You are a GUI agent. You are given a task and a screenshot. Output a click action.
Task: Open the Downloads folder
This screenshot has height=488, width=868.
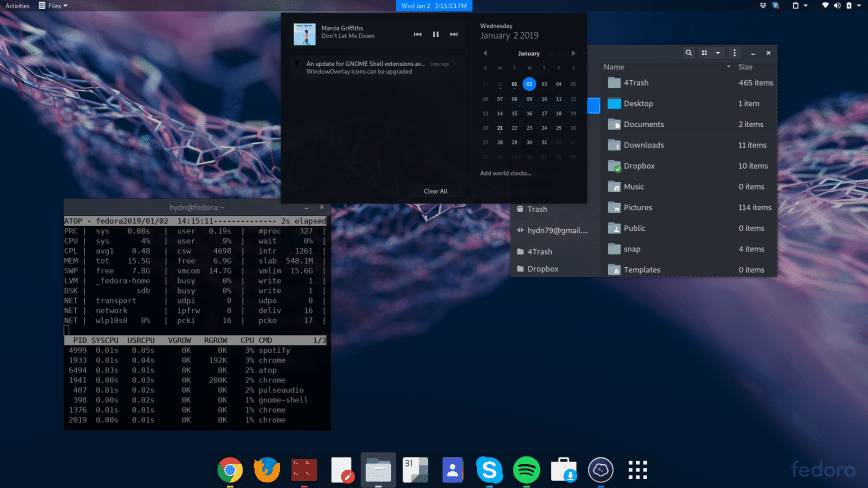pyautogui.click(x=643, y=145)
